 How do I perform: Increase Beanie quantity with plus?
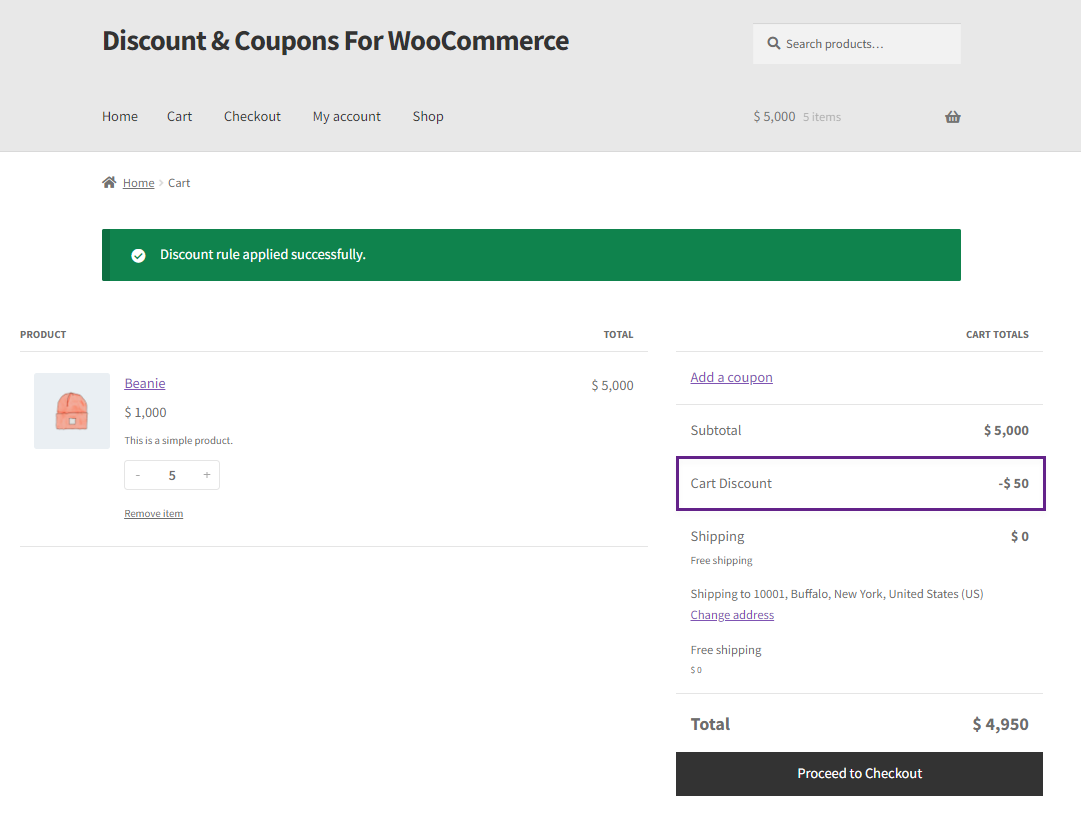pos(206,475)
